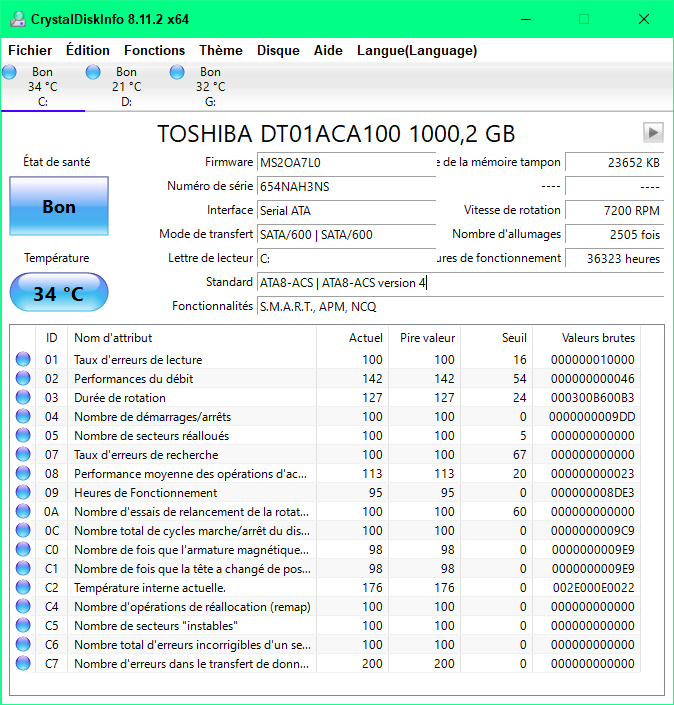Click status orb of attribute C2 row

23,587
